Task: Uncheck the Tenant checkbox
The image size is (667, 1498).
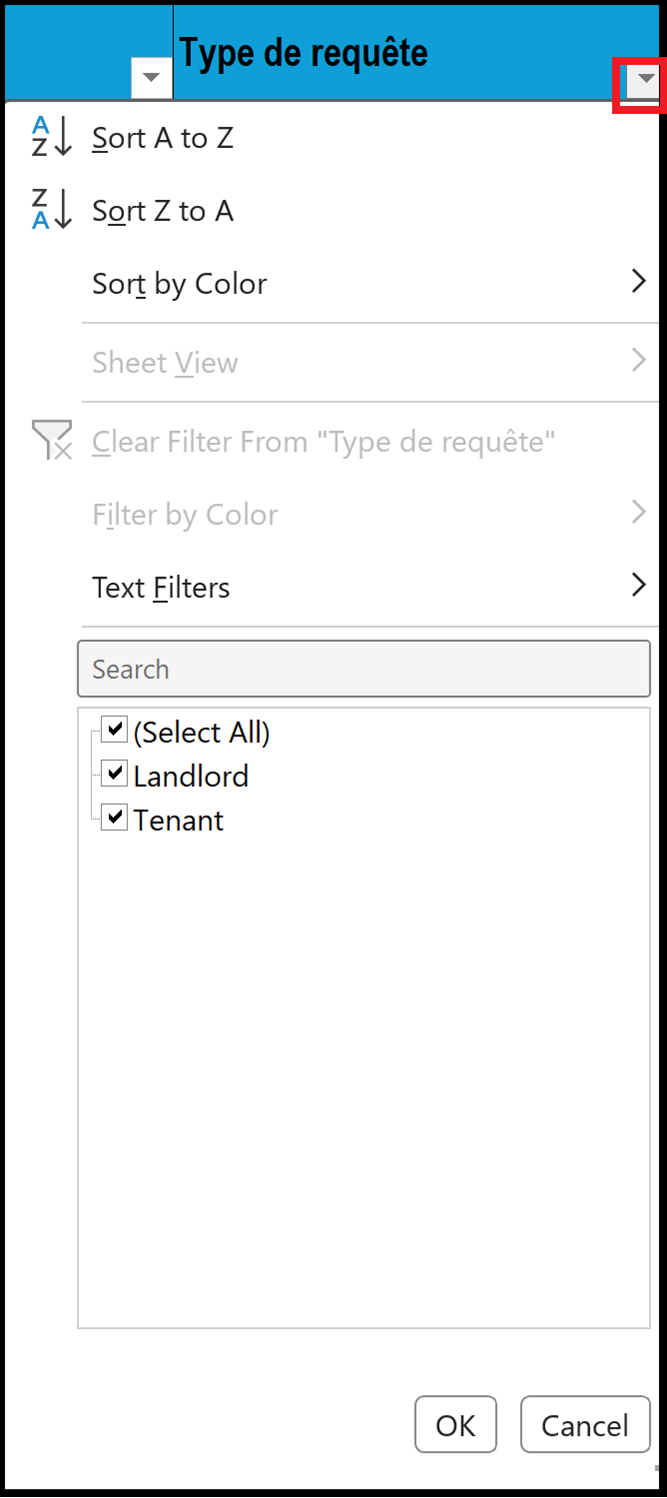Action: point(114,818)
